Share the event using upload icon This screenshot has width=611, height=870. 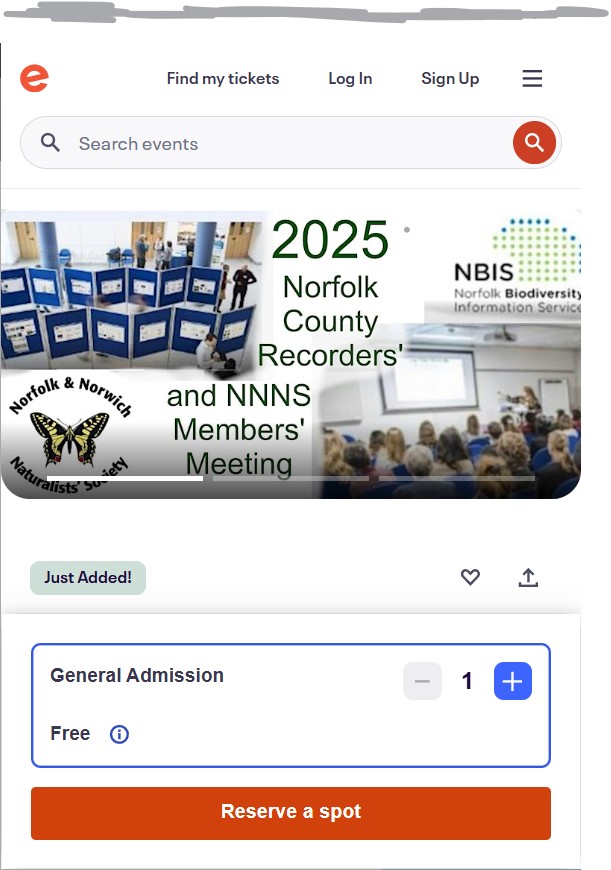(528, 577)
